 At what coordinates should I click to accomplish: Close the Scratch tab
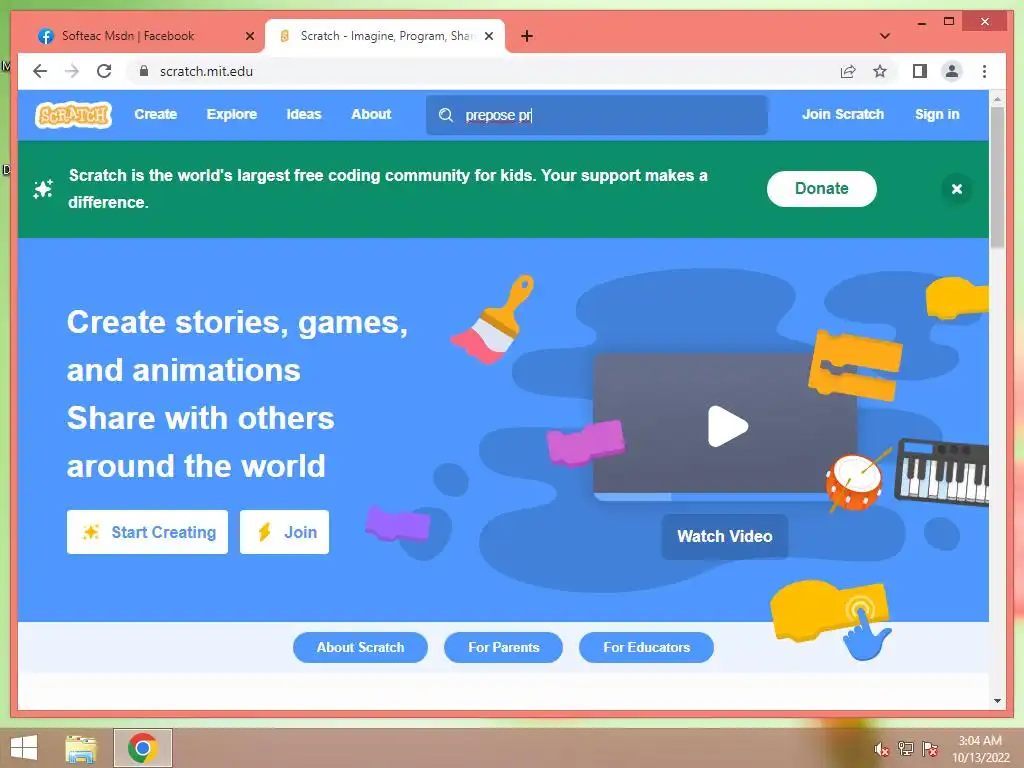(488, 36)
